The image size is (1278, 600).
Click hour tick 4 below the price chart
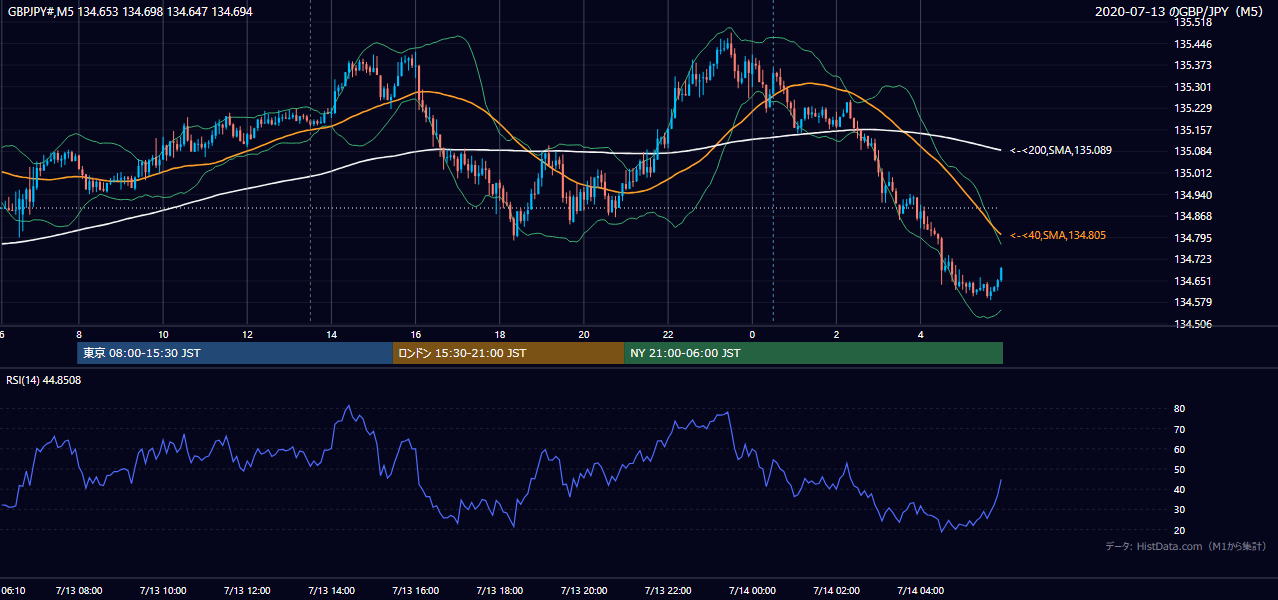click(921, 334)
